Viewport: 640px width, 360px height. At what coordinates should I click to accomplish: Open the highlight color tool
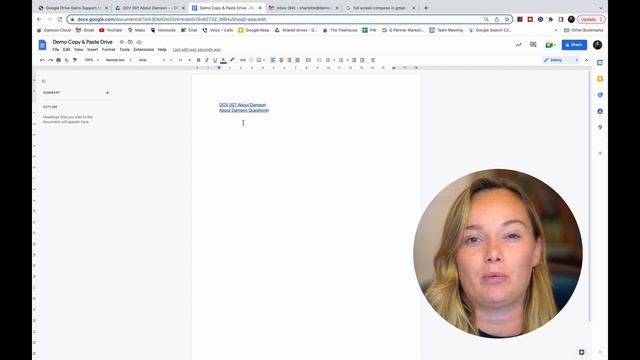click(232, 60)
